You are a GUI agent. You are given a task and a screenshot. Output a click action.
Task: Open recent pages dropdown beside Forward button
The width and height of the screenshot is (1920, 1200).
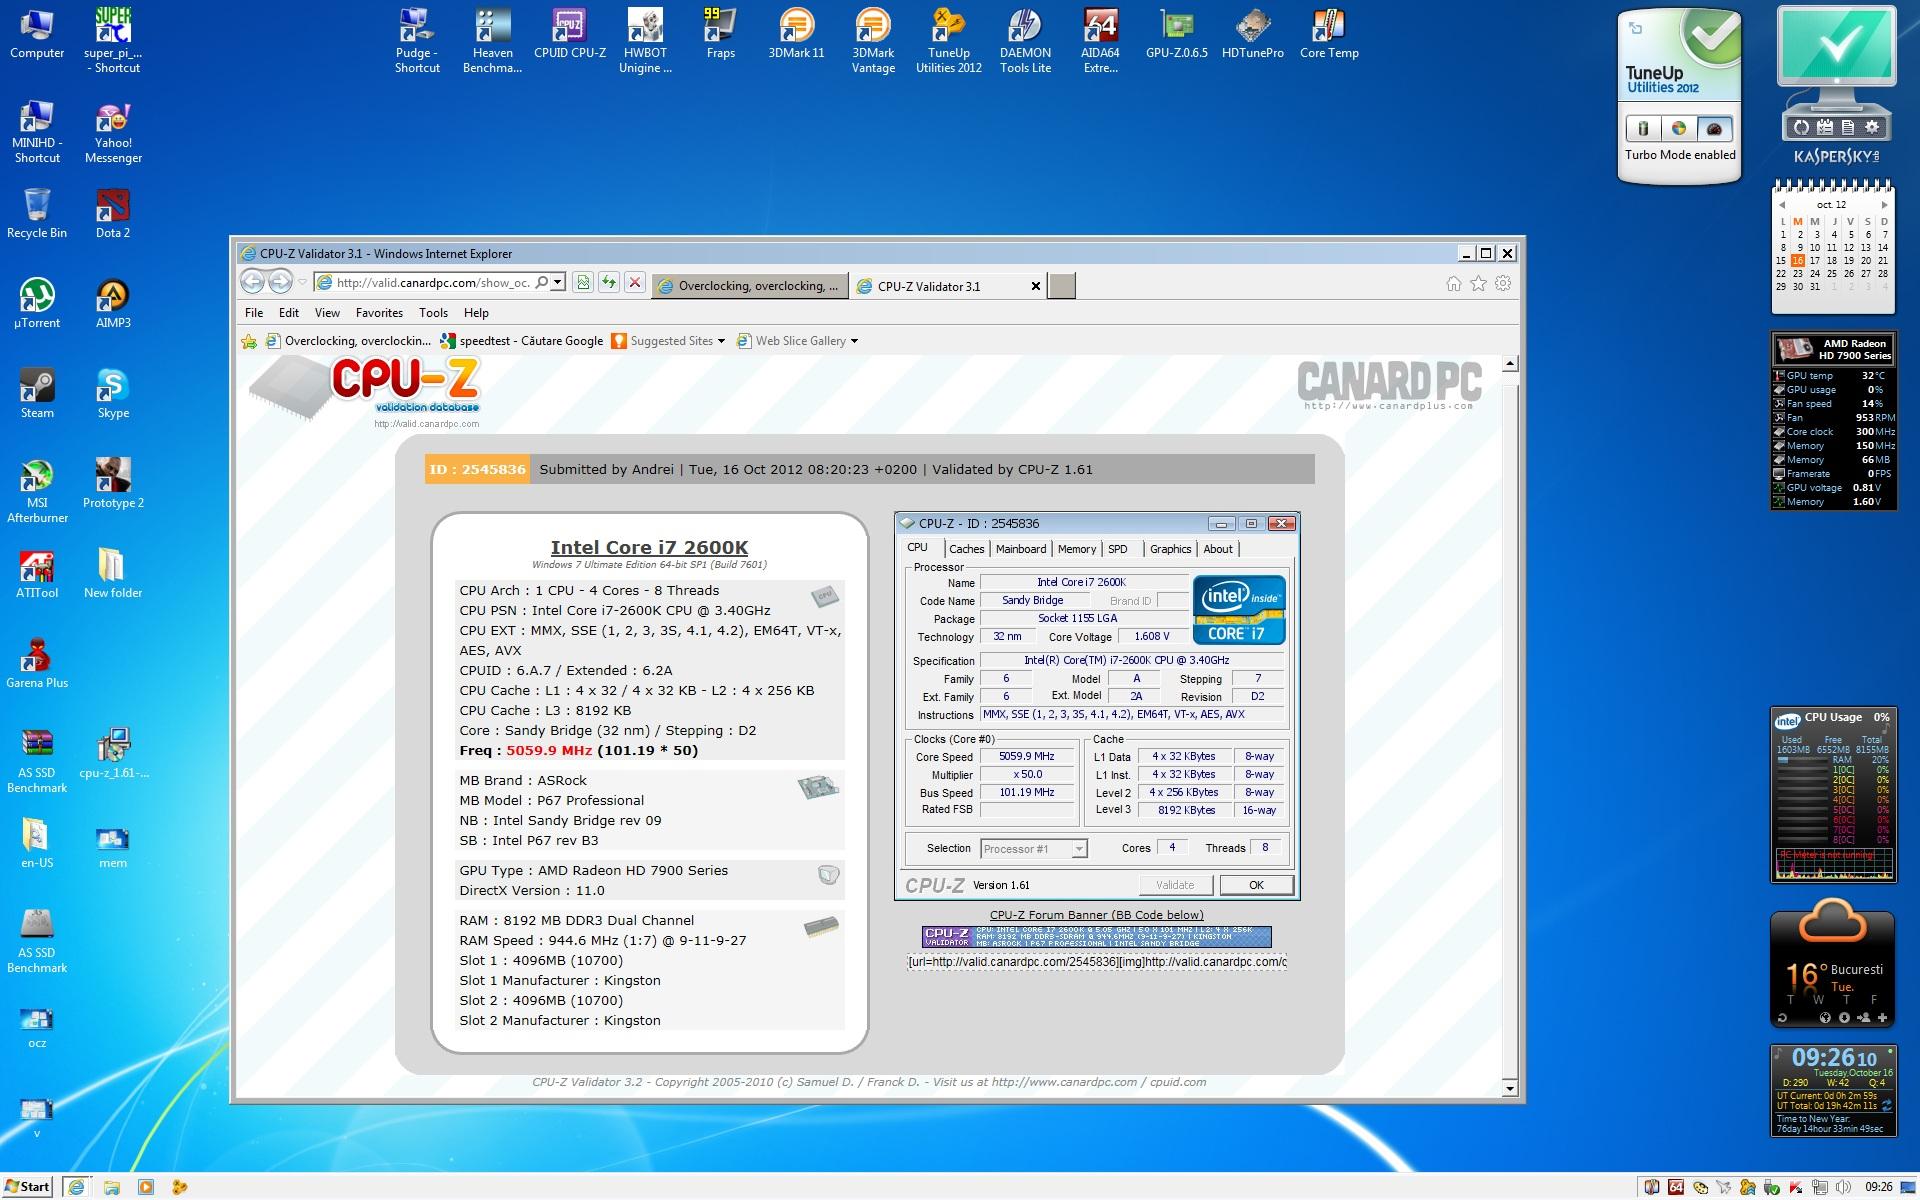(302, 283)
